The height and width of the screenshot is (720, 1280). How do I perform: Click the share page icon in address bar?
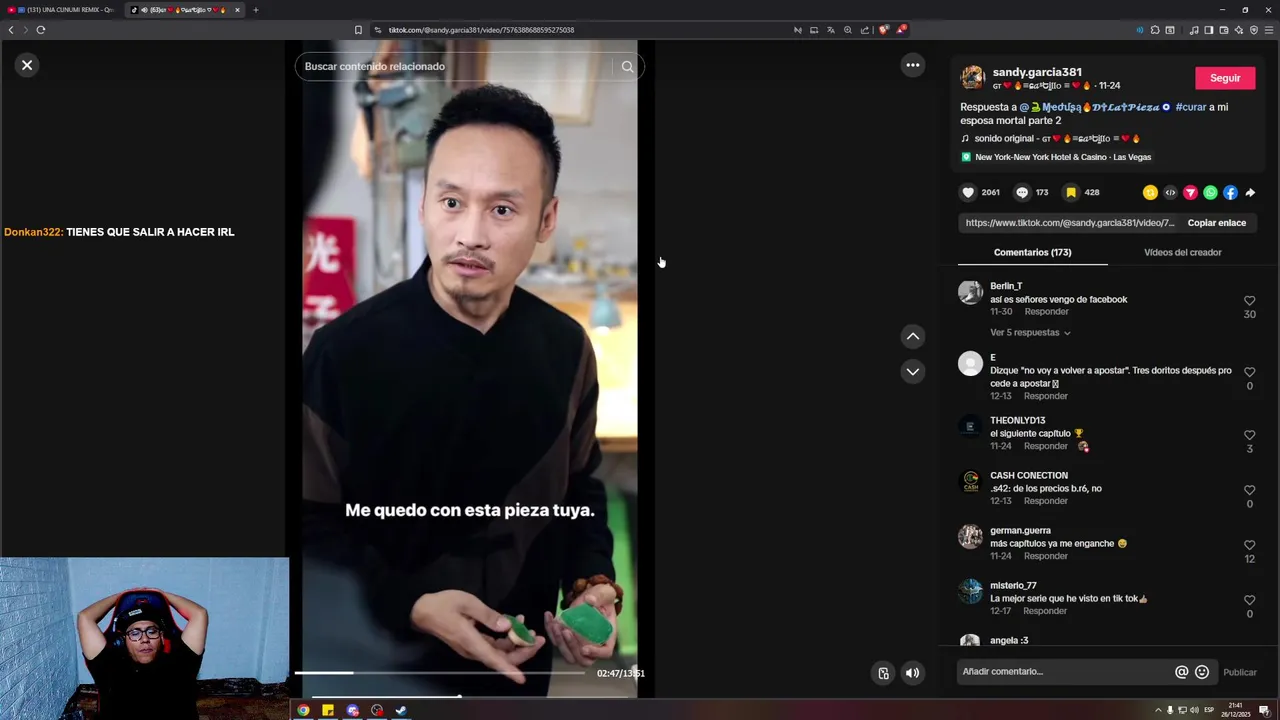pos(864,30)
